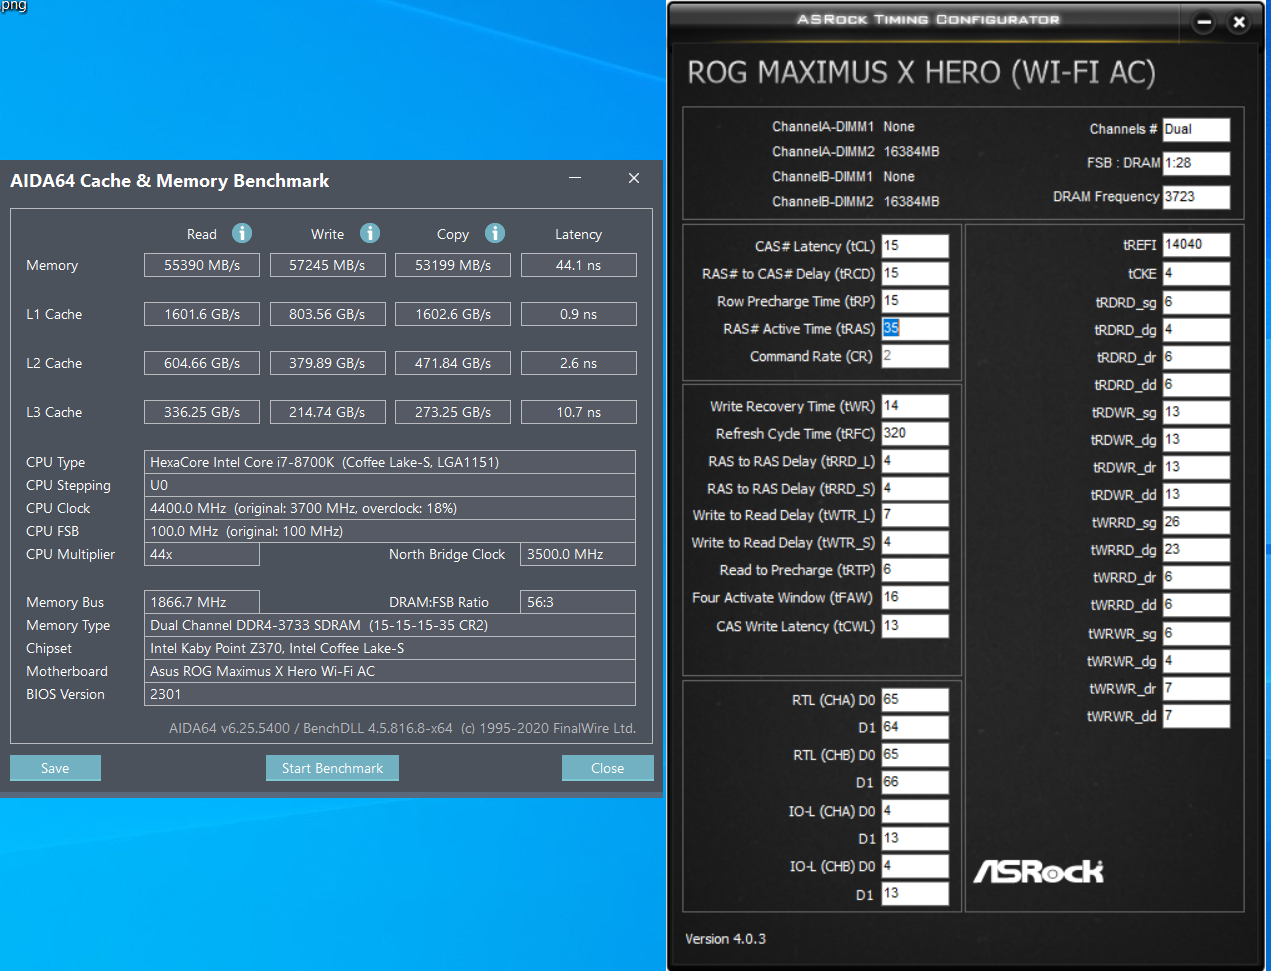Viewport: 1271px width, 971px height.
Task: Minimize the AIDA64 benchmark window
Action: click(575, 178)
